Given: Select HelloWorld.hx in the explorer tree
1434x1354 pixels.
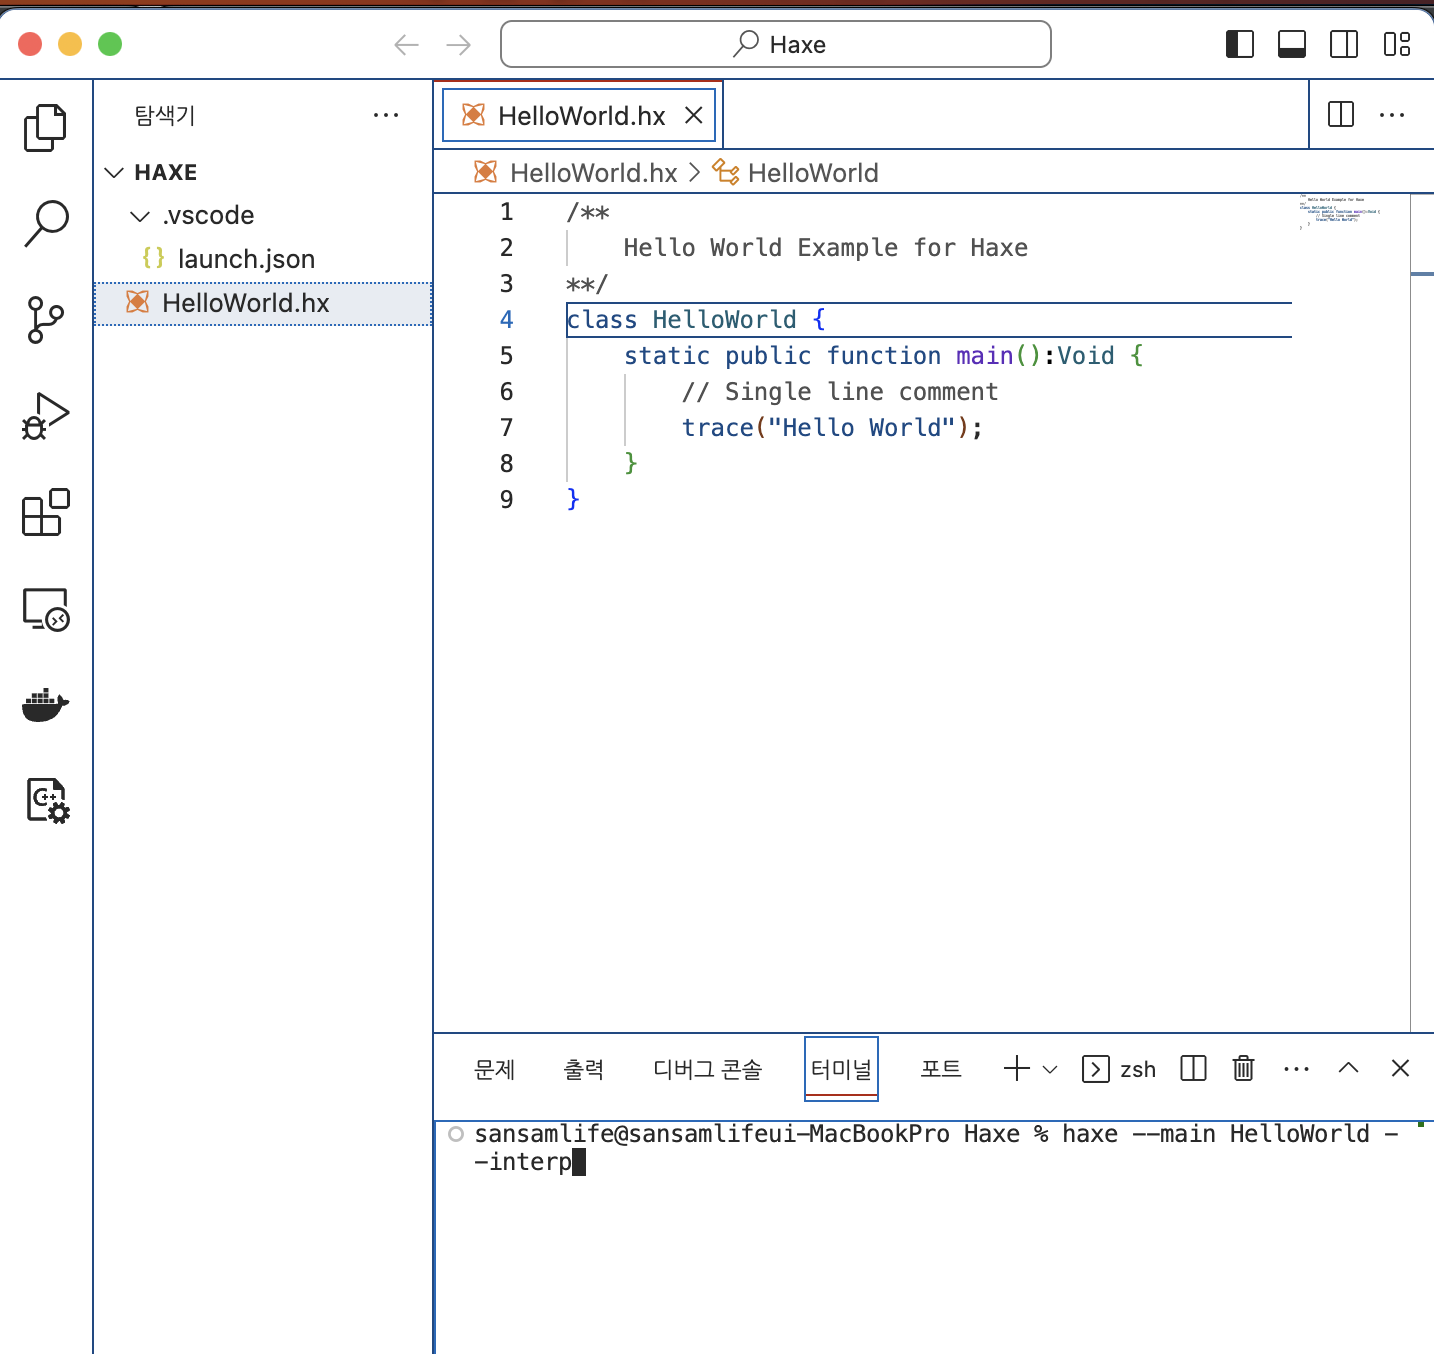Looking at the screenshot, I should click(x=264, y=303).
